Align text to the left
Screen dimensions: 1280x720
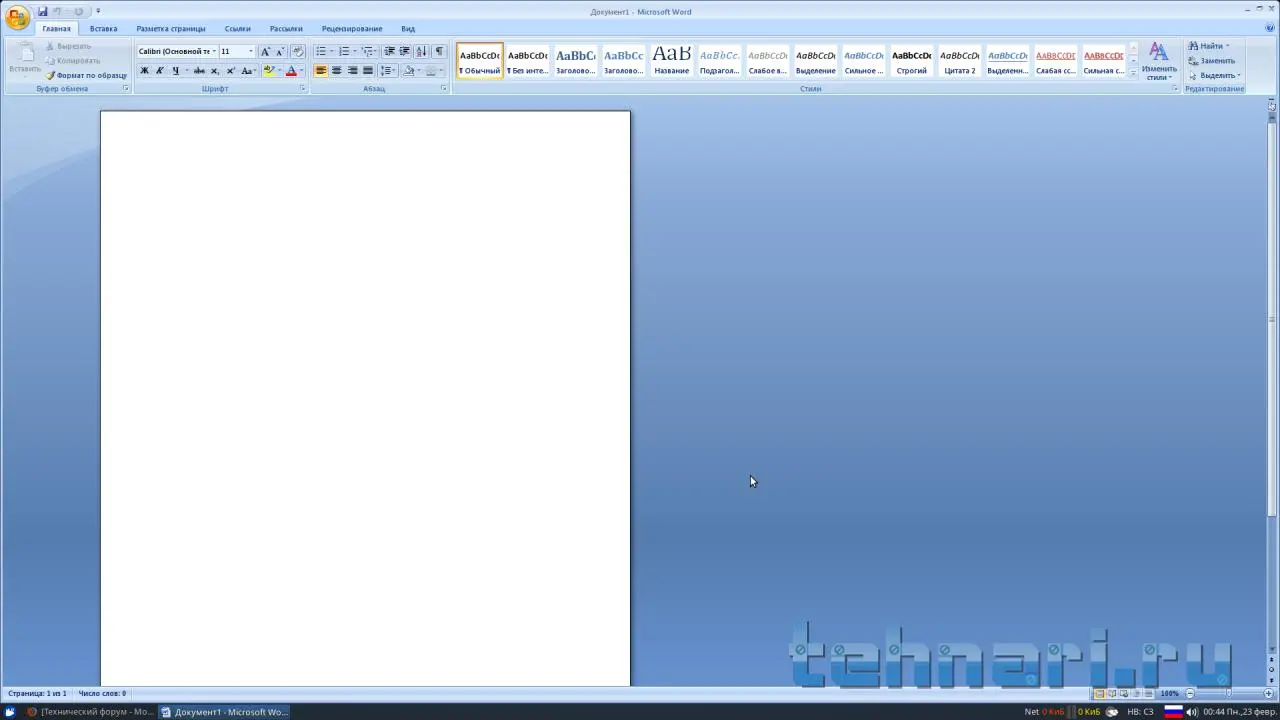(321, 71)
